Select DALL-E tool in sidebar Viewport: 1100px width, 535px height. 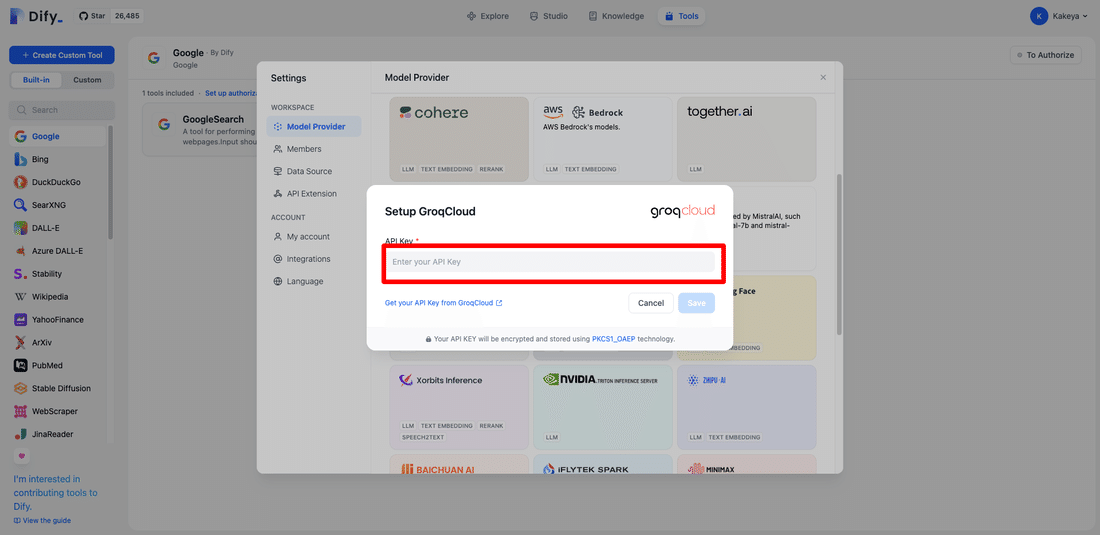tap(58, 228)
